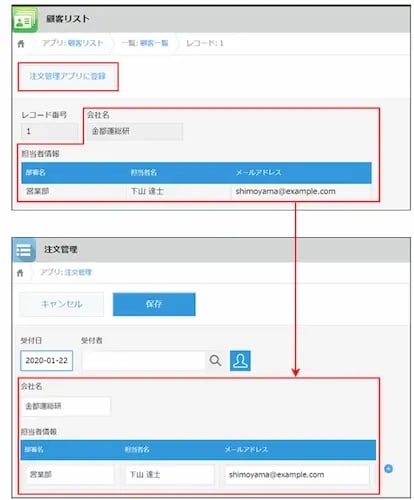Go home from 顧客リスト breadcrumb

pyautogui.click(x=21, y=44)
